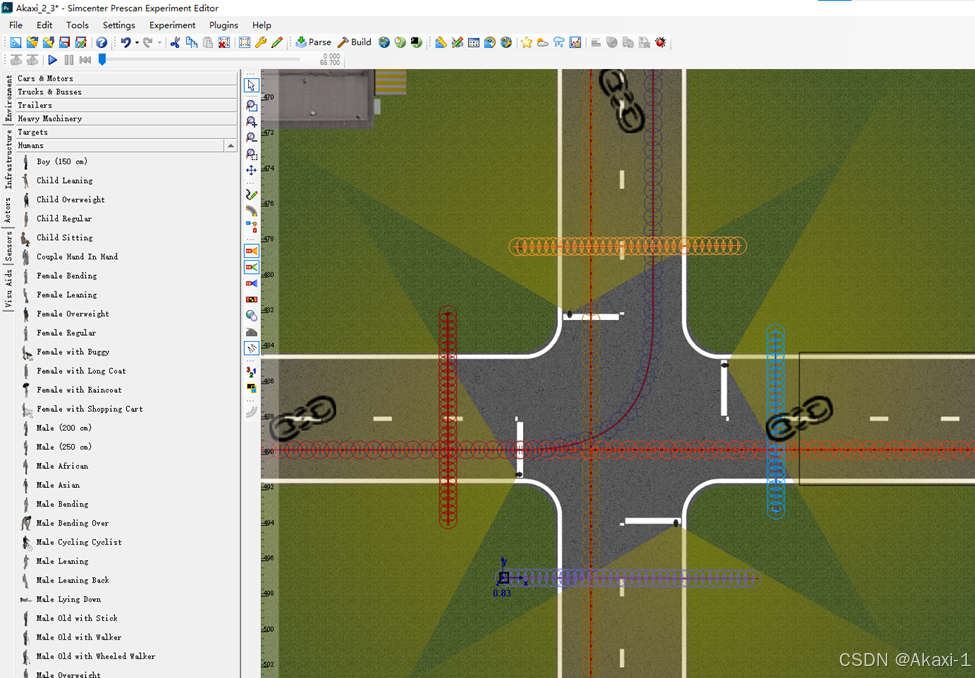
Task: Click the yellow layers ordering icon
Action: click(251, 388)
